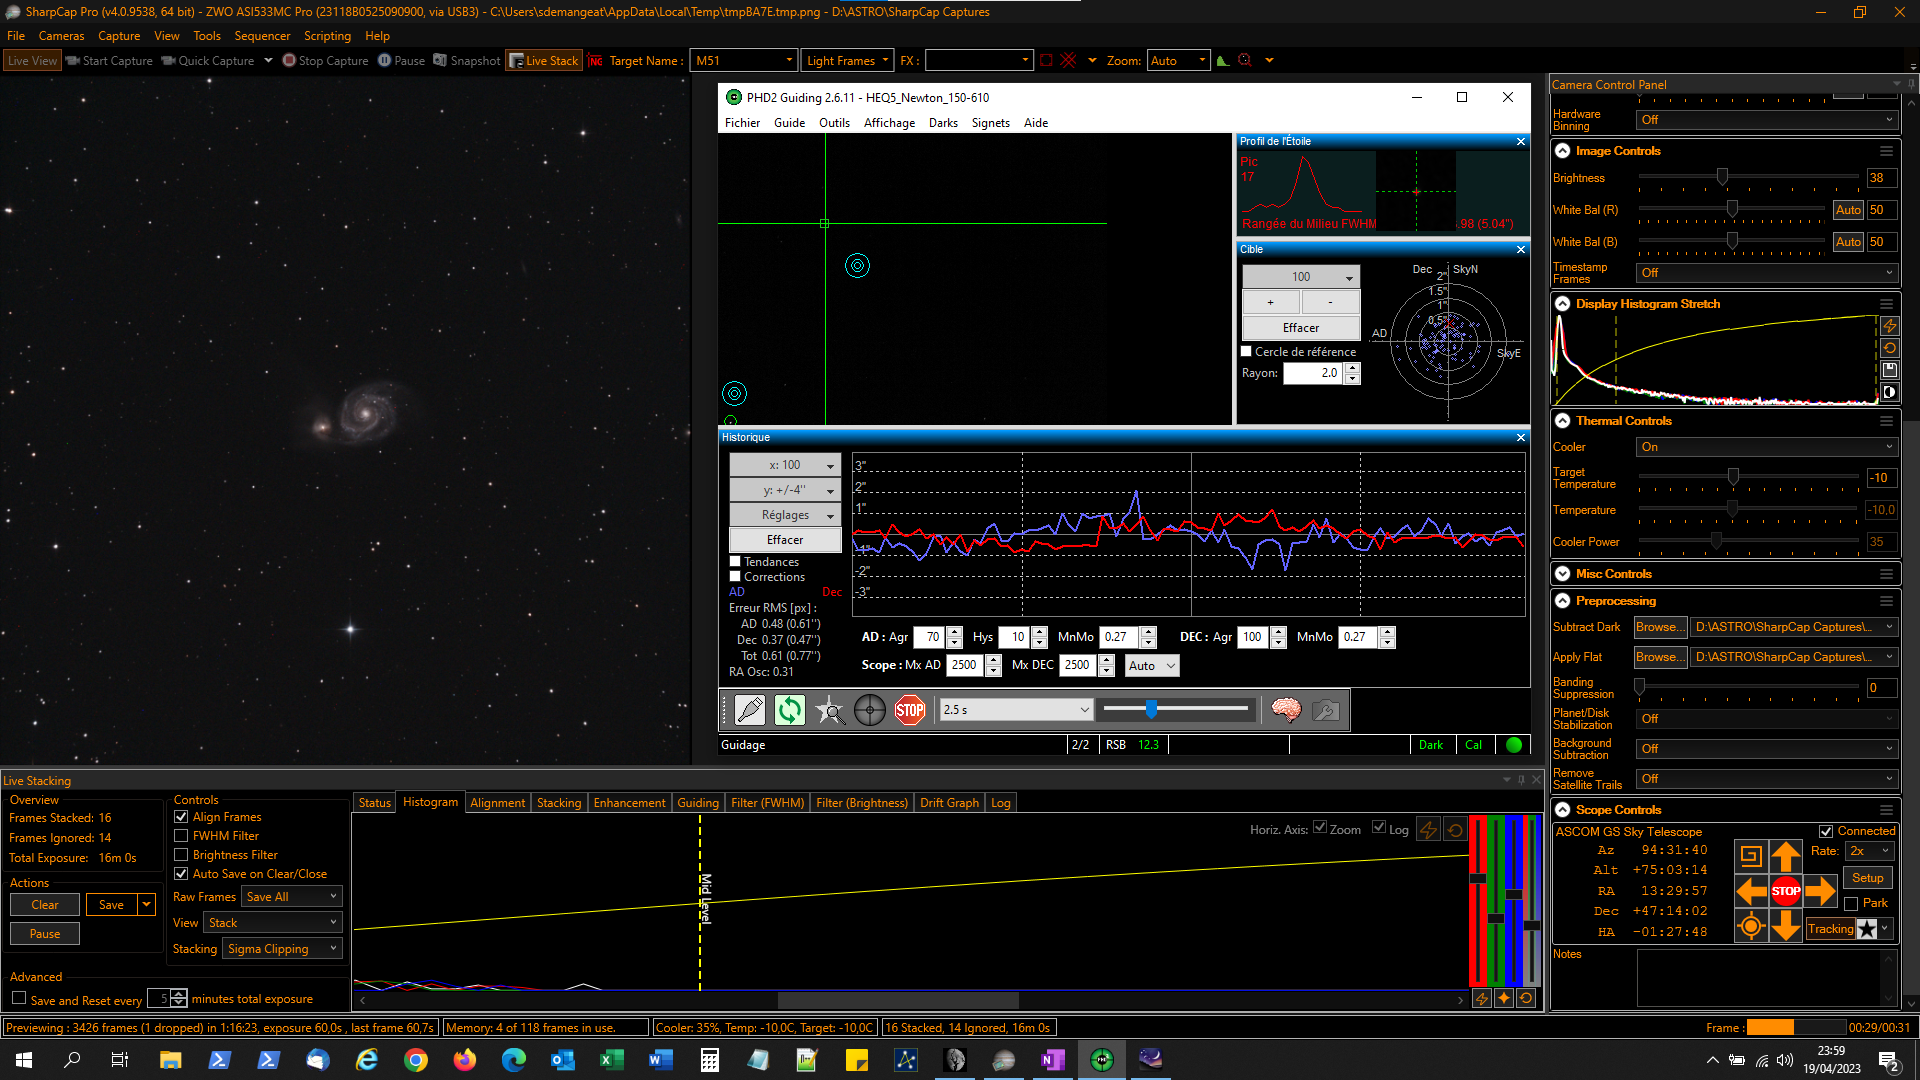Screen dimensions: 1920x1080
Task: Click the auto-select star icon in PHD2
Action: (830, 710)
